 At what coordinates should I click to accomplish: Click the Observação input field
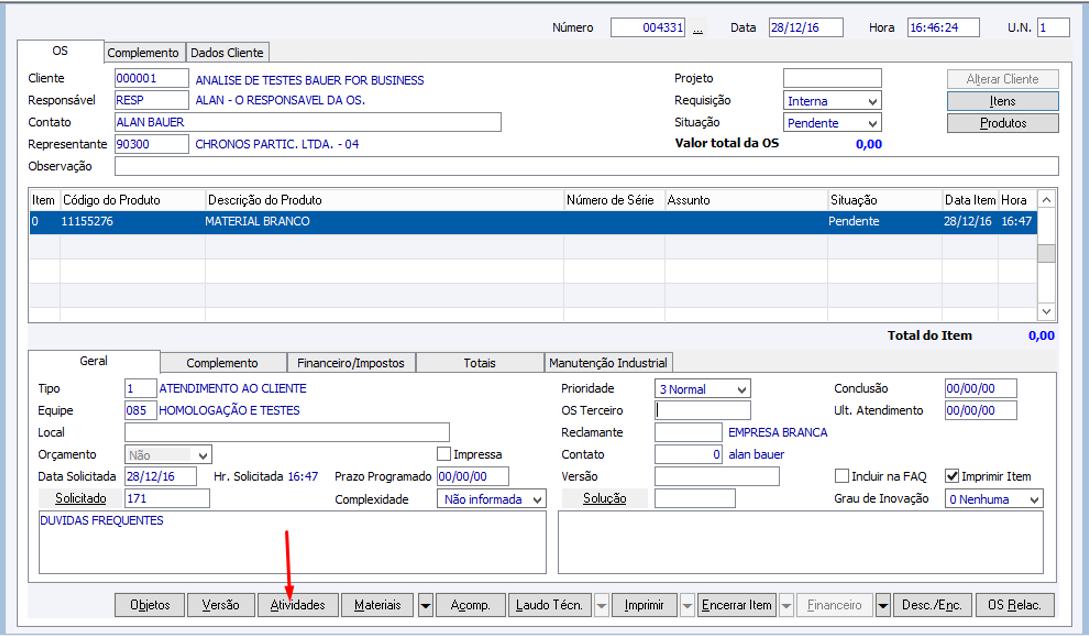pyautogui.click(x=586, y=166)
